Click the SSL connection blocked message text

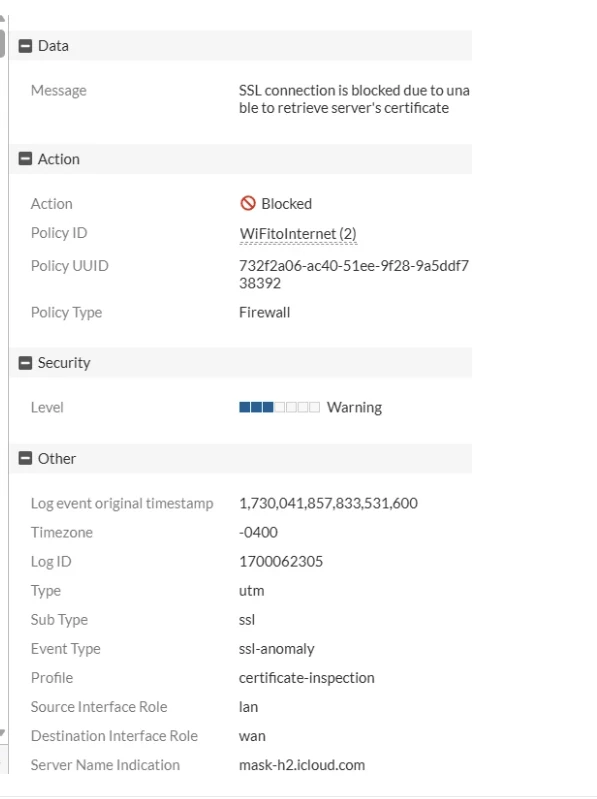coord(354,99)
